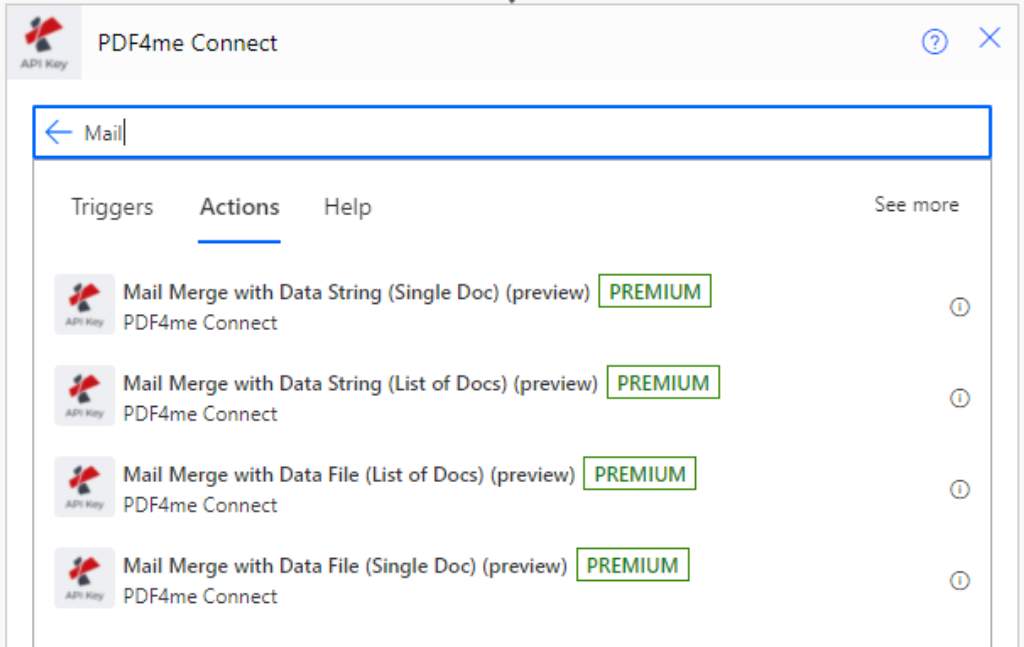Close the PDF4me Connect dialog
The width and height of the screenshot is (1024, 647).
989,39
